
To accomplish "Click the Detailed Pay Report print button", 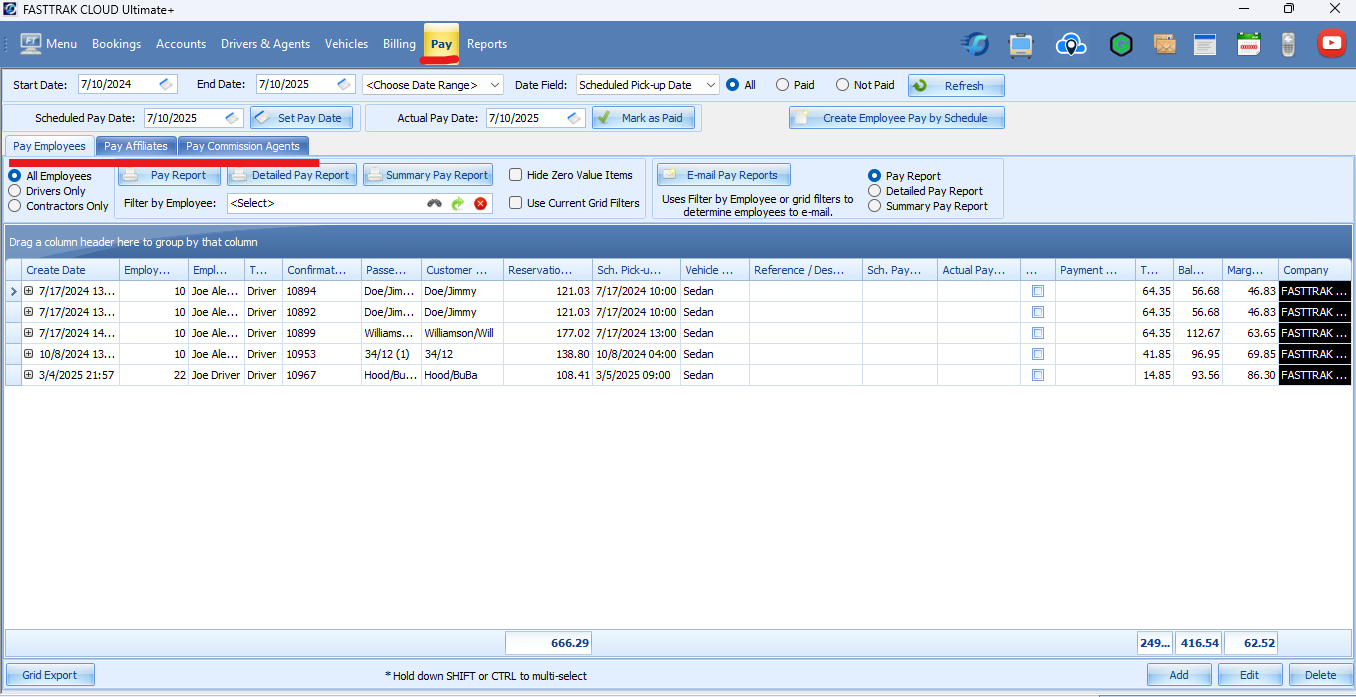I will (x=291, y=175).
